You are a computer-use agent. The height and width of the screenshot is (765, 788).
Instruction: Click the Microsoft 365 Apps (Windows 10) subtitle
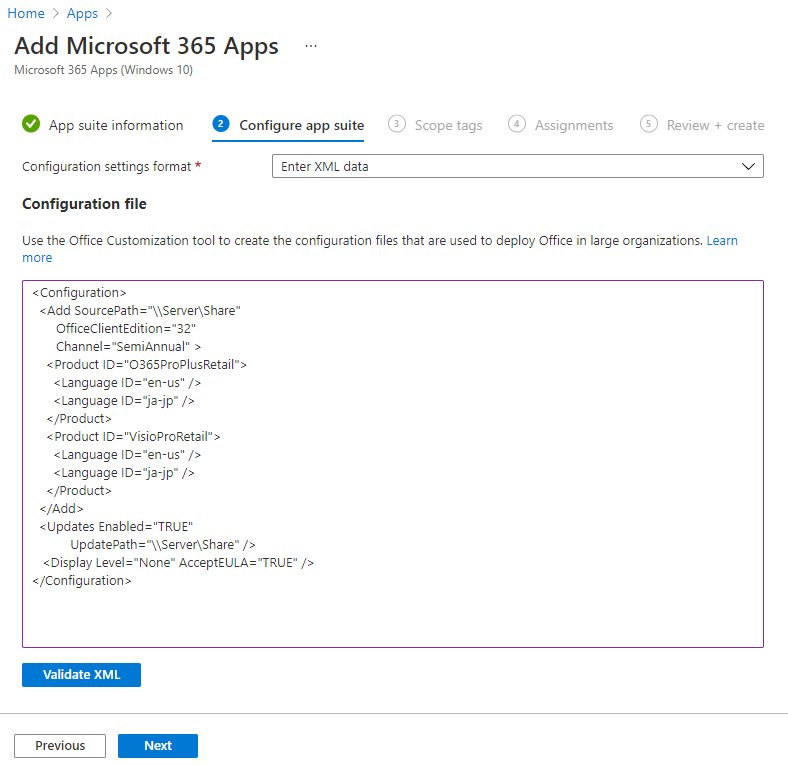104,70
